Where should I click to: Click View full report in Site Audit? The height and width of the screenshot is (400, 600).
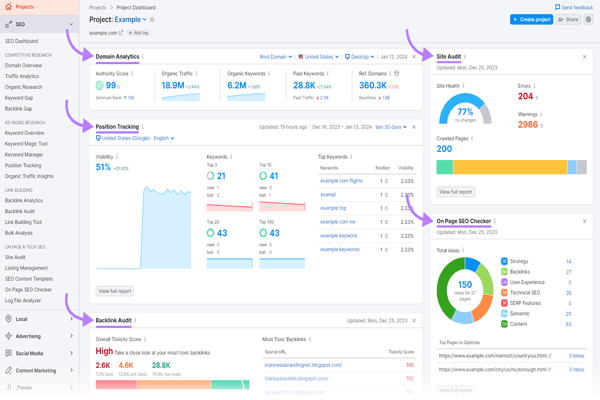[456, 191]
